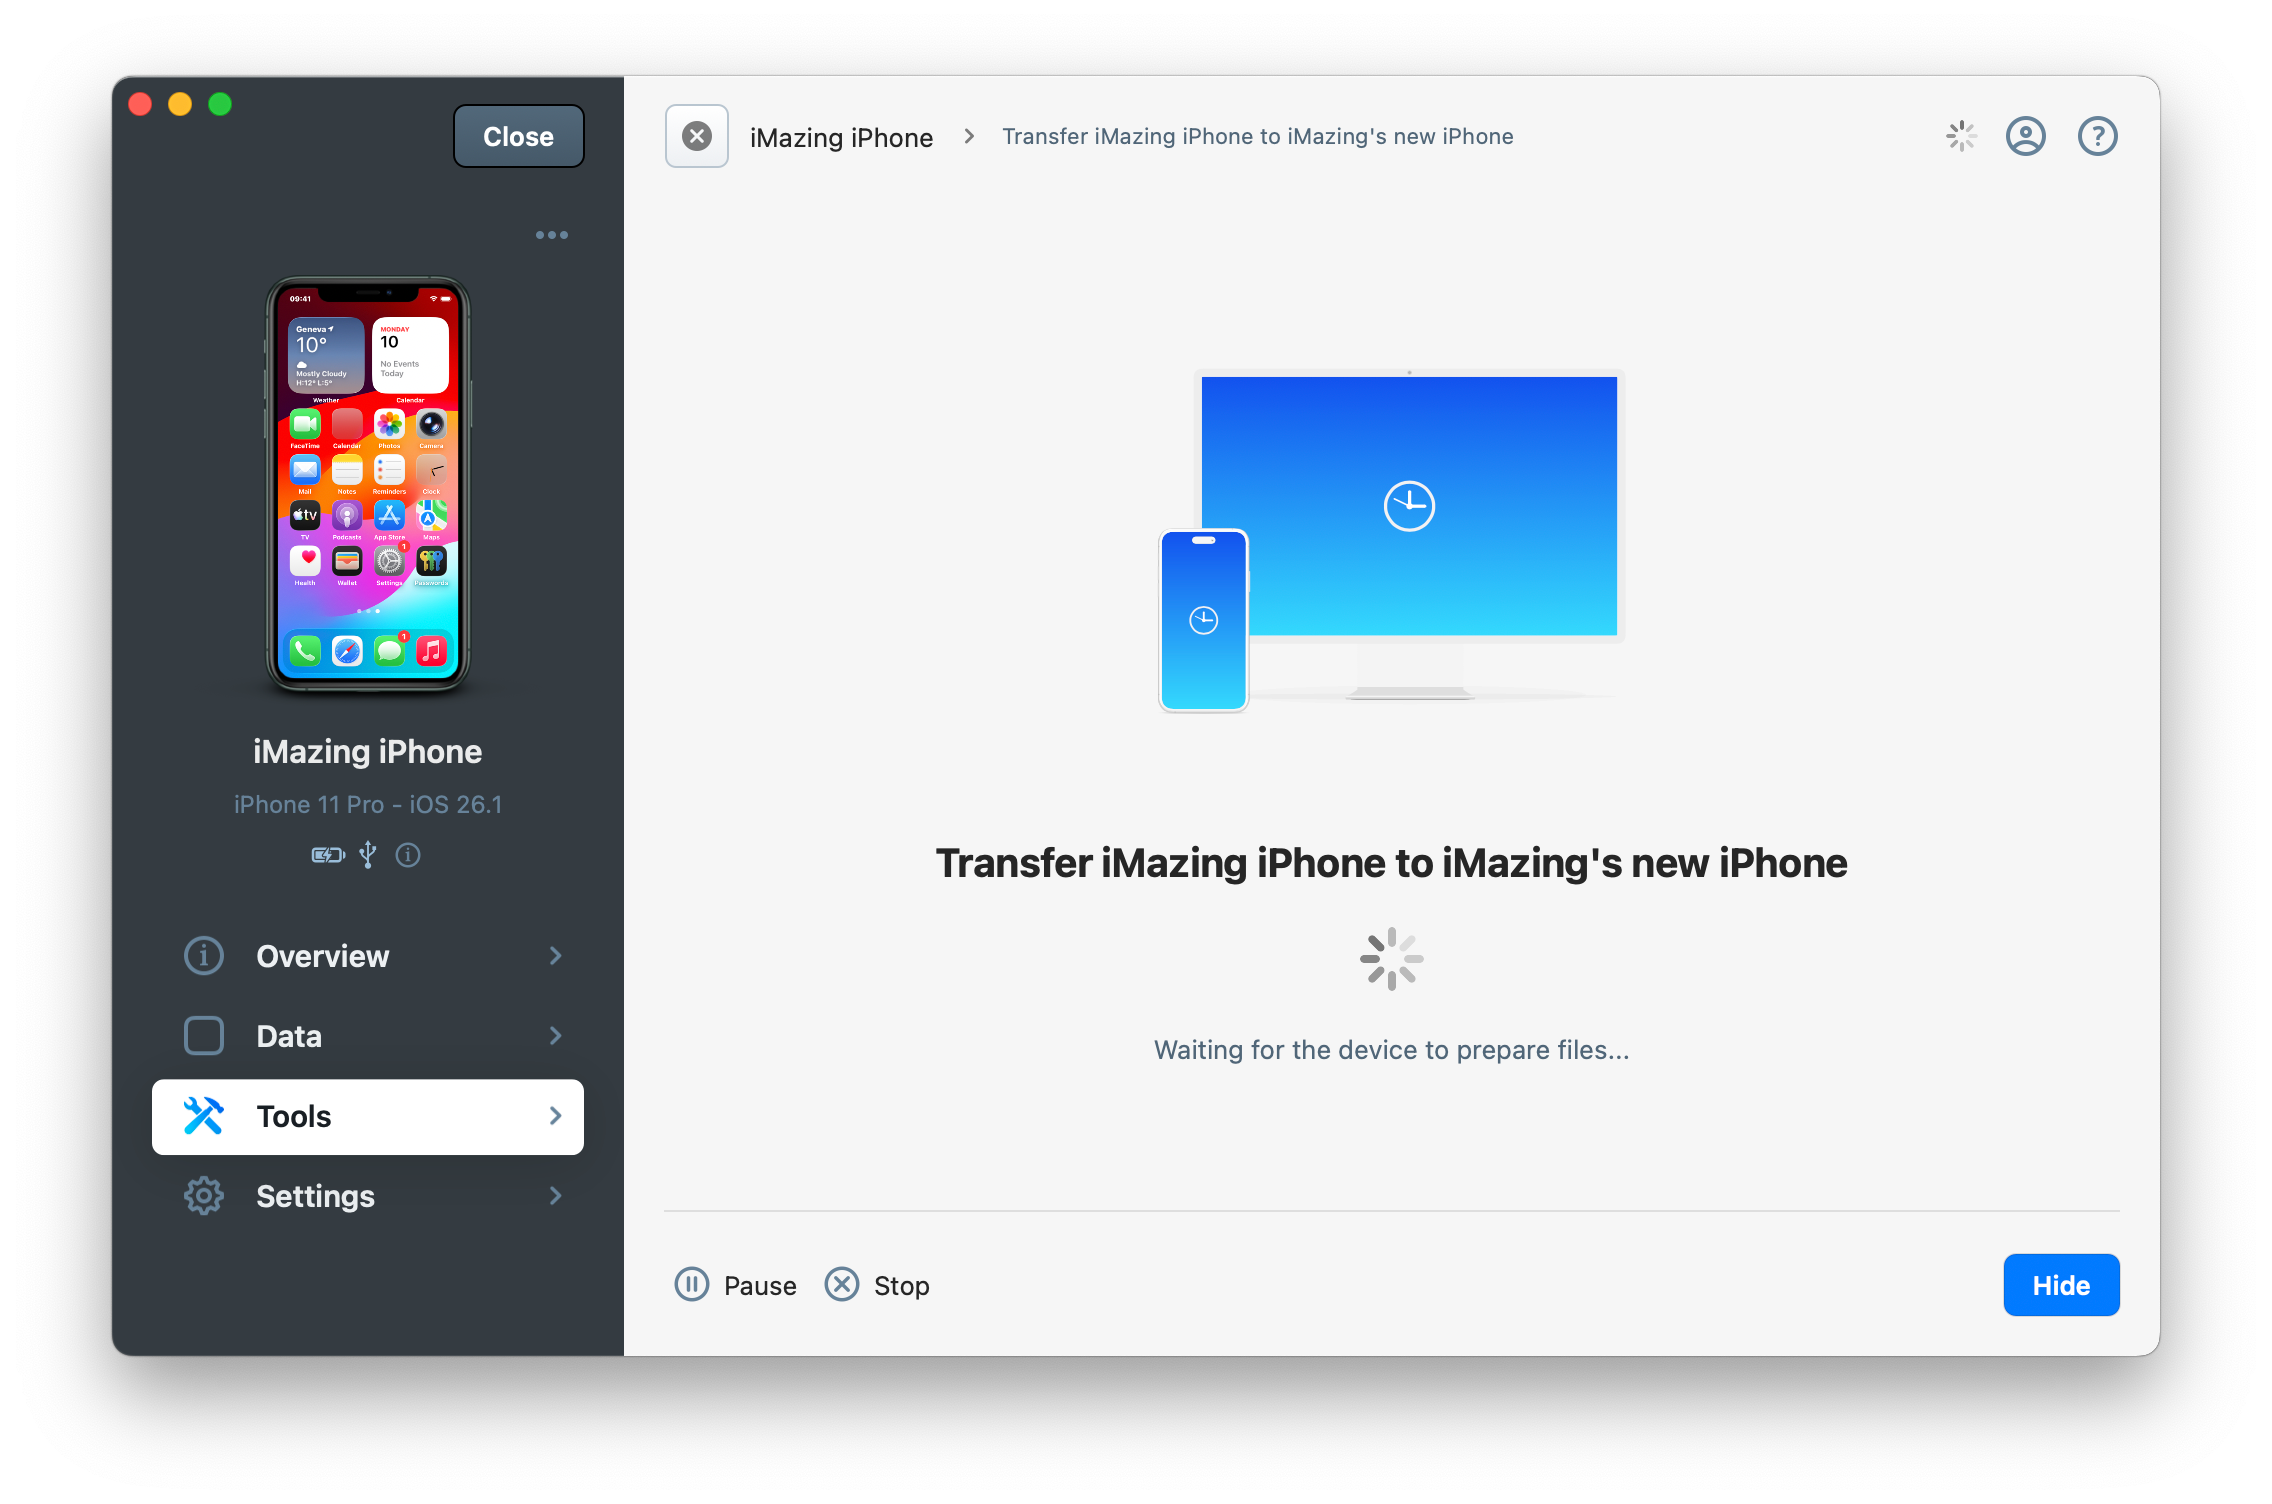Screen dimensions: 2272x1504
Task: Open Settings via the gear icon
Action: tap(204, 1196)
